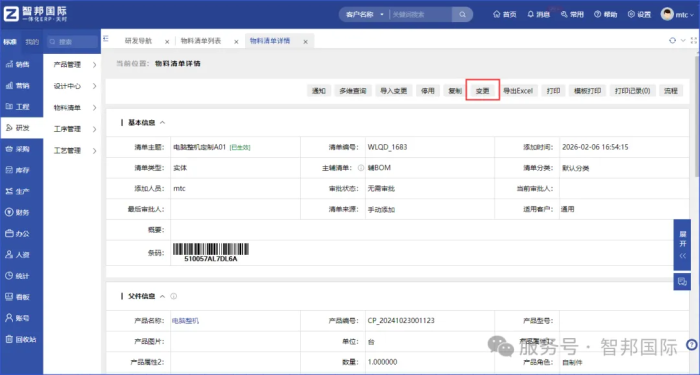Click the blue help circle at bottom right
The width and height of the screenshot is (700, 375).
691,345
